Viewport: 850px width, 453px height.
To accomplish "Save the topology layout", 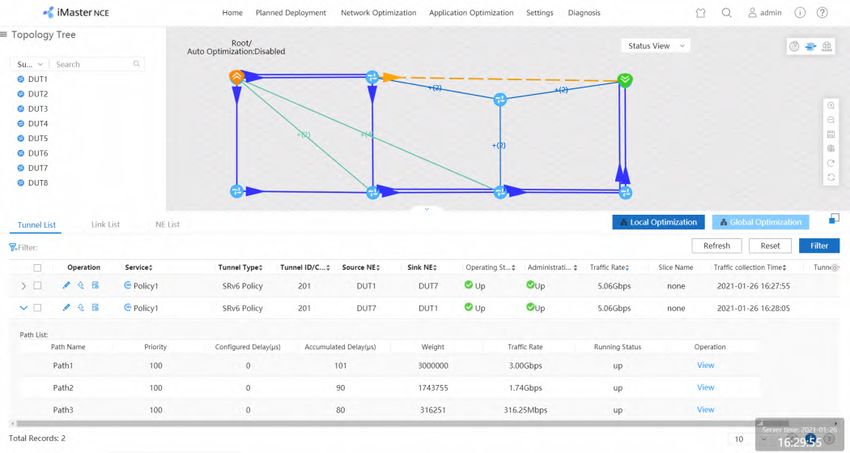I will 830,134.
